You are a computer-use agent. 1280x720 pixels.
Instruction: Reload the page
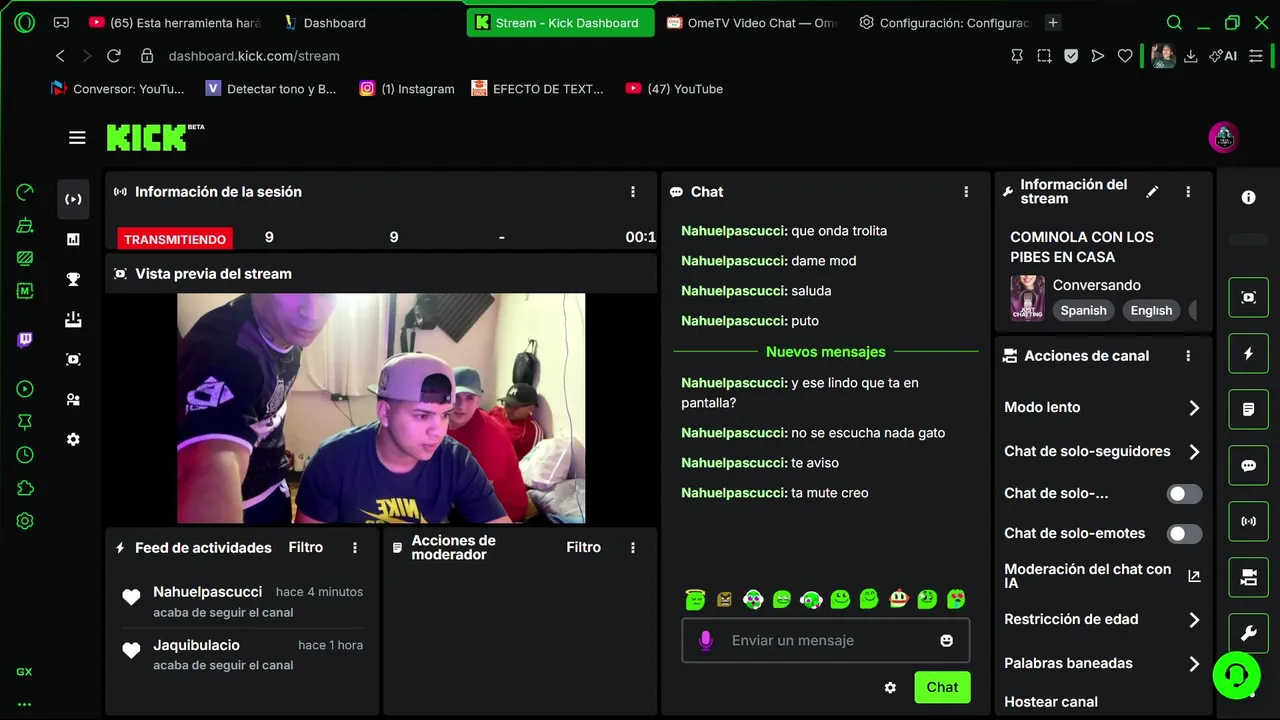tap(114, 56)
